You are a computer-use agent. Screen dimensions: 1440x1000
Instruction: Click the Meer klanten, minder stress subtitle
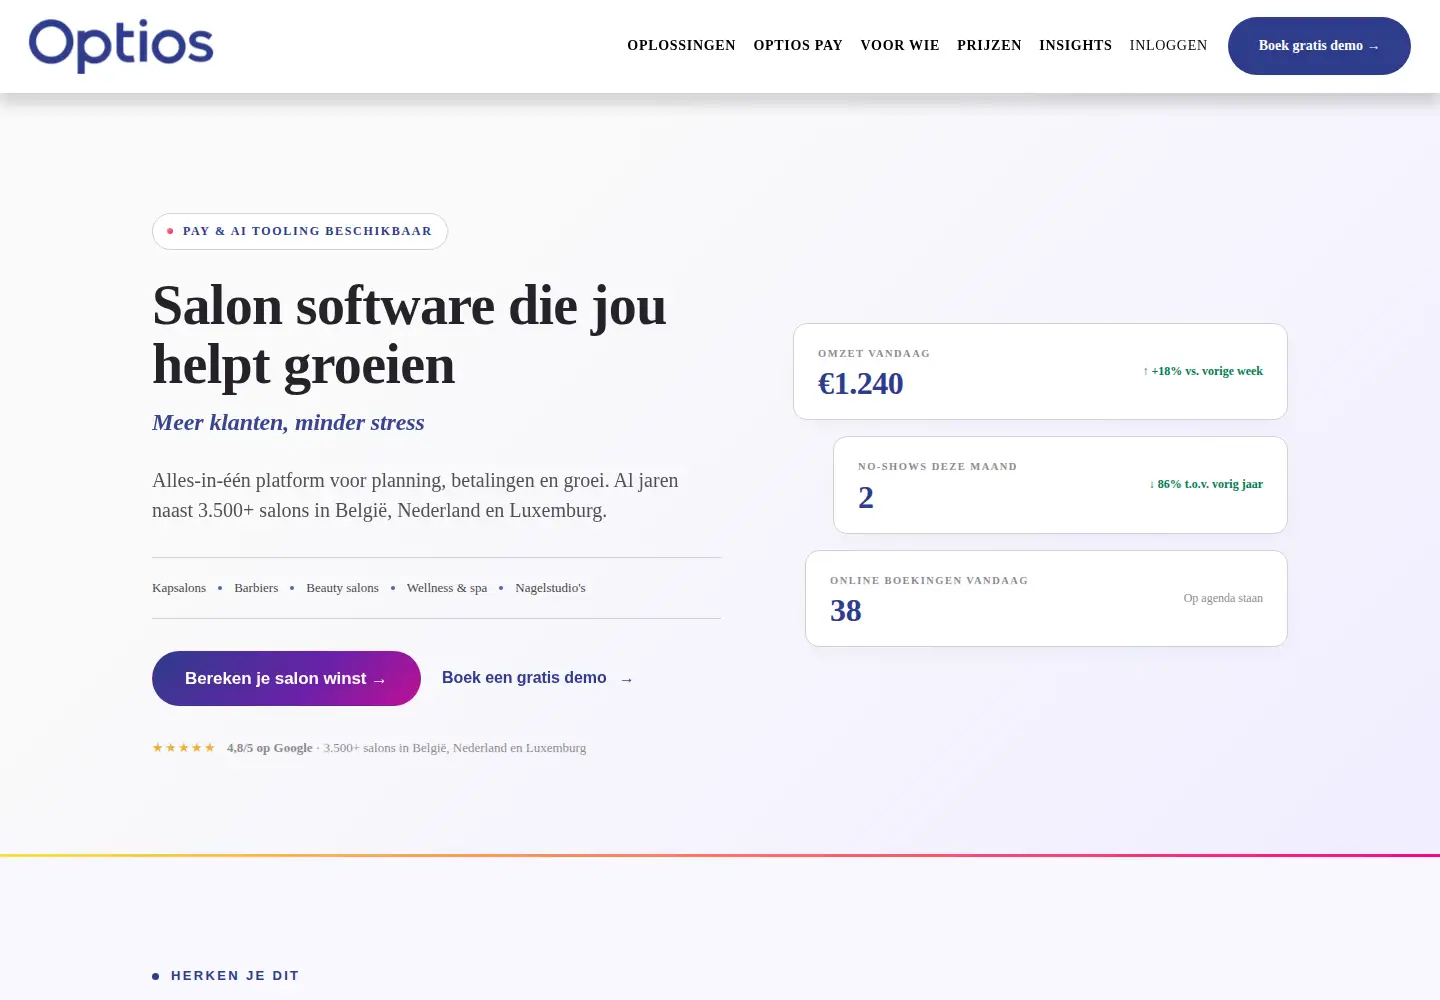(288, 422)
